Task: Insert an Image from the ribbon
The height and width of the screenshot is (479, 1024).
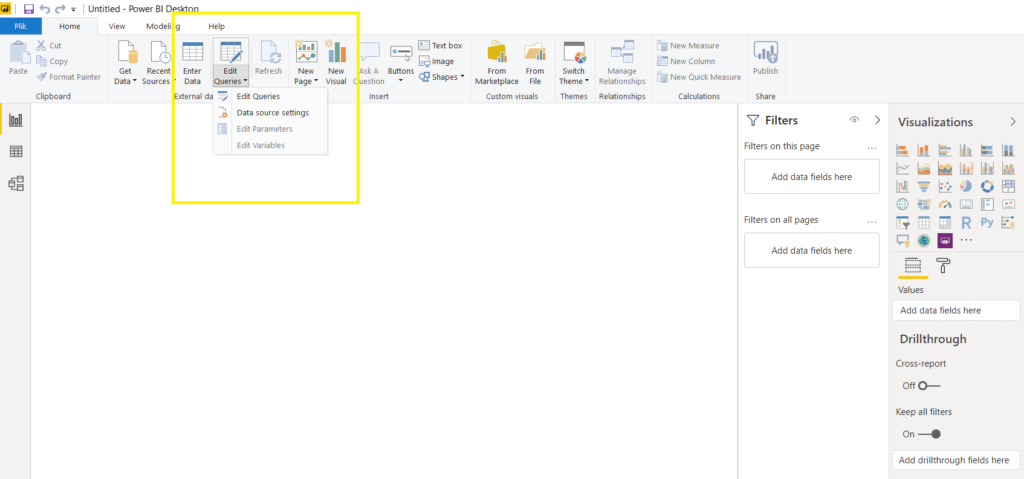Action: (x=436, y=61)
